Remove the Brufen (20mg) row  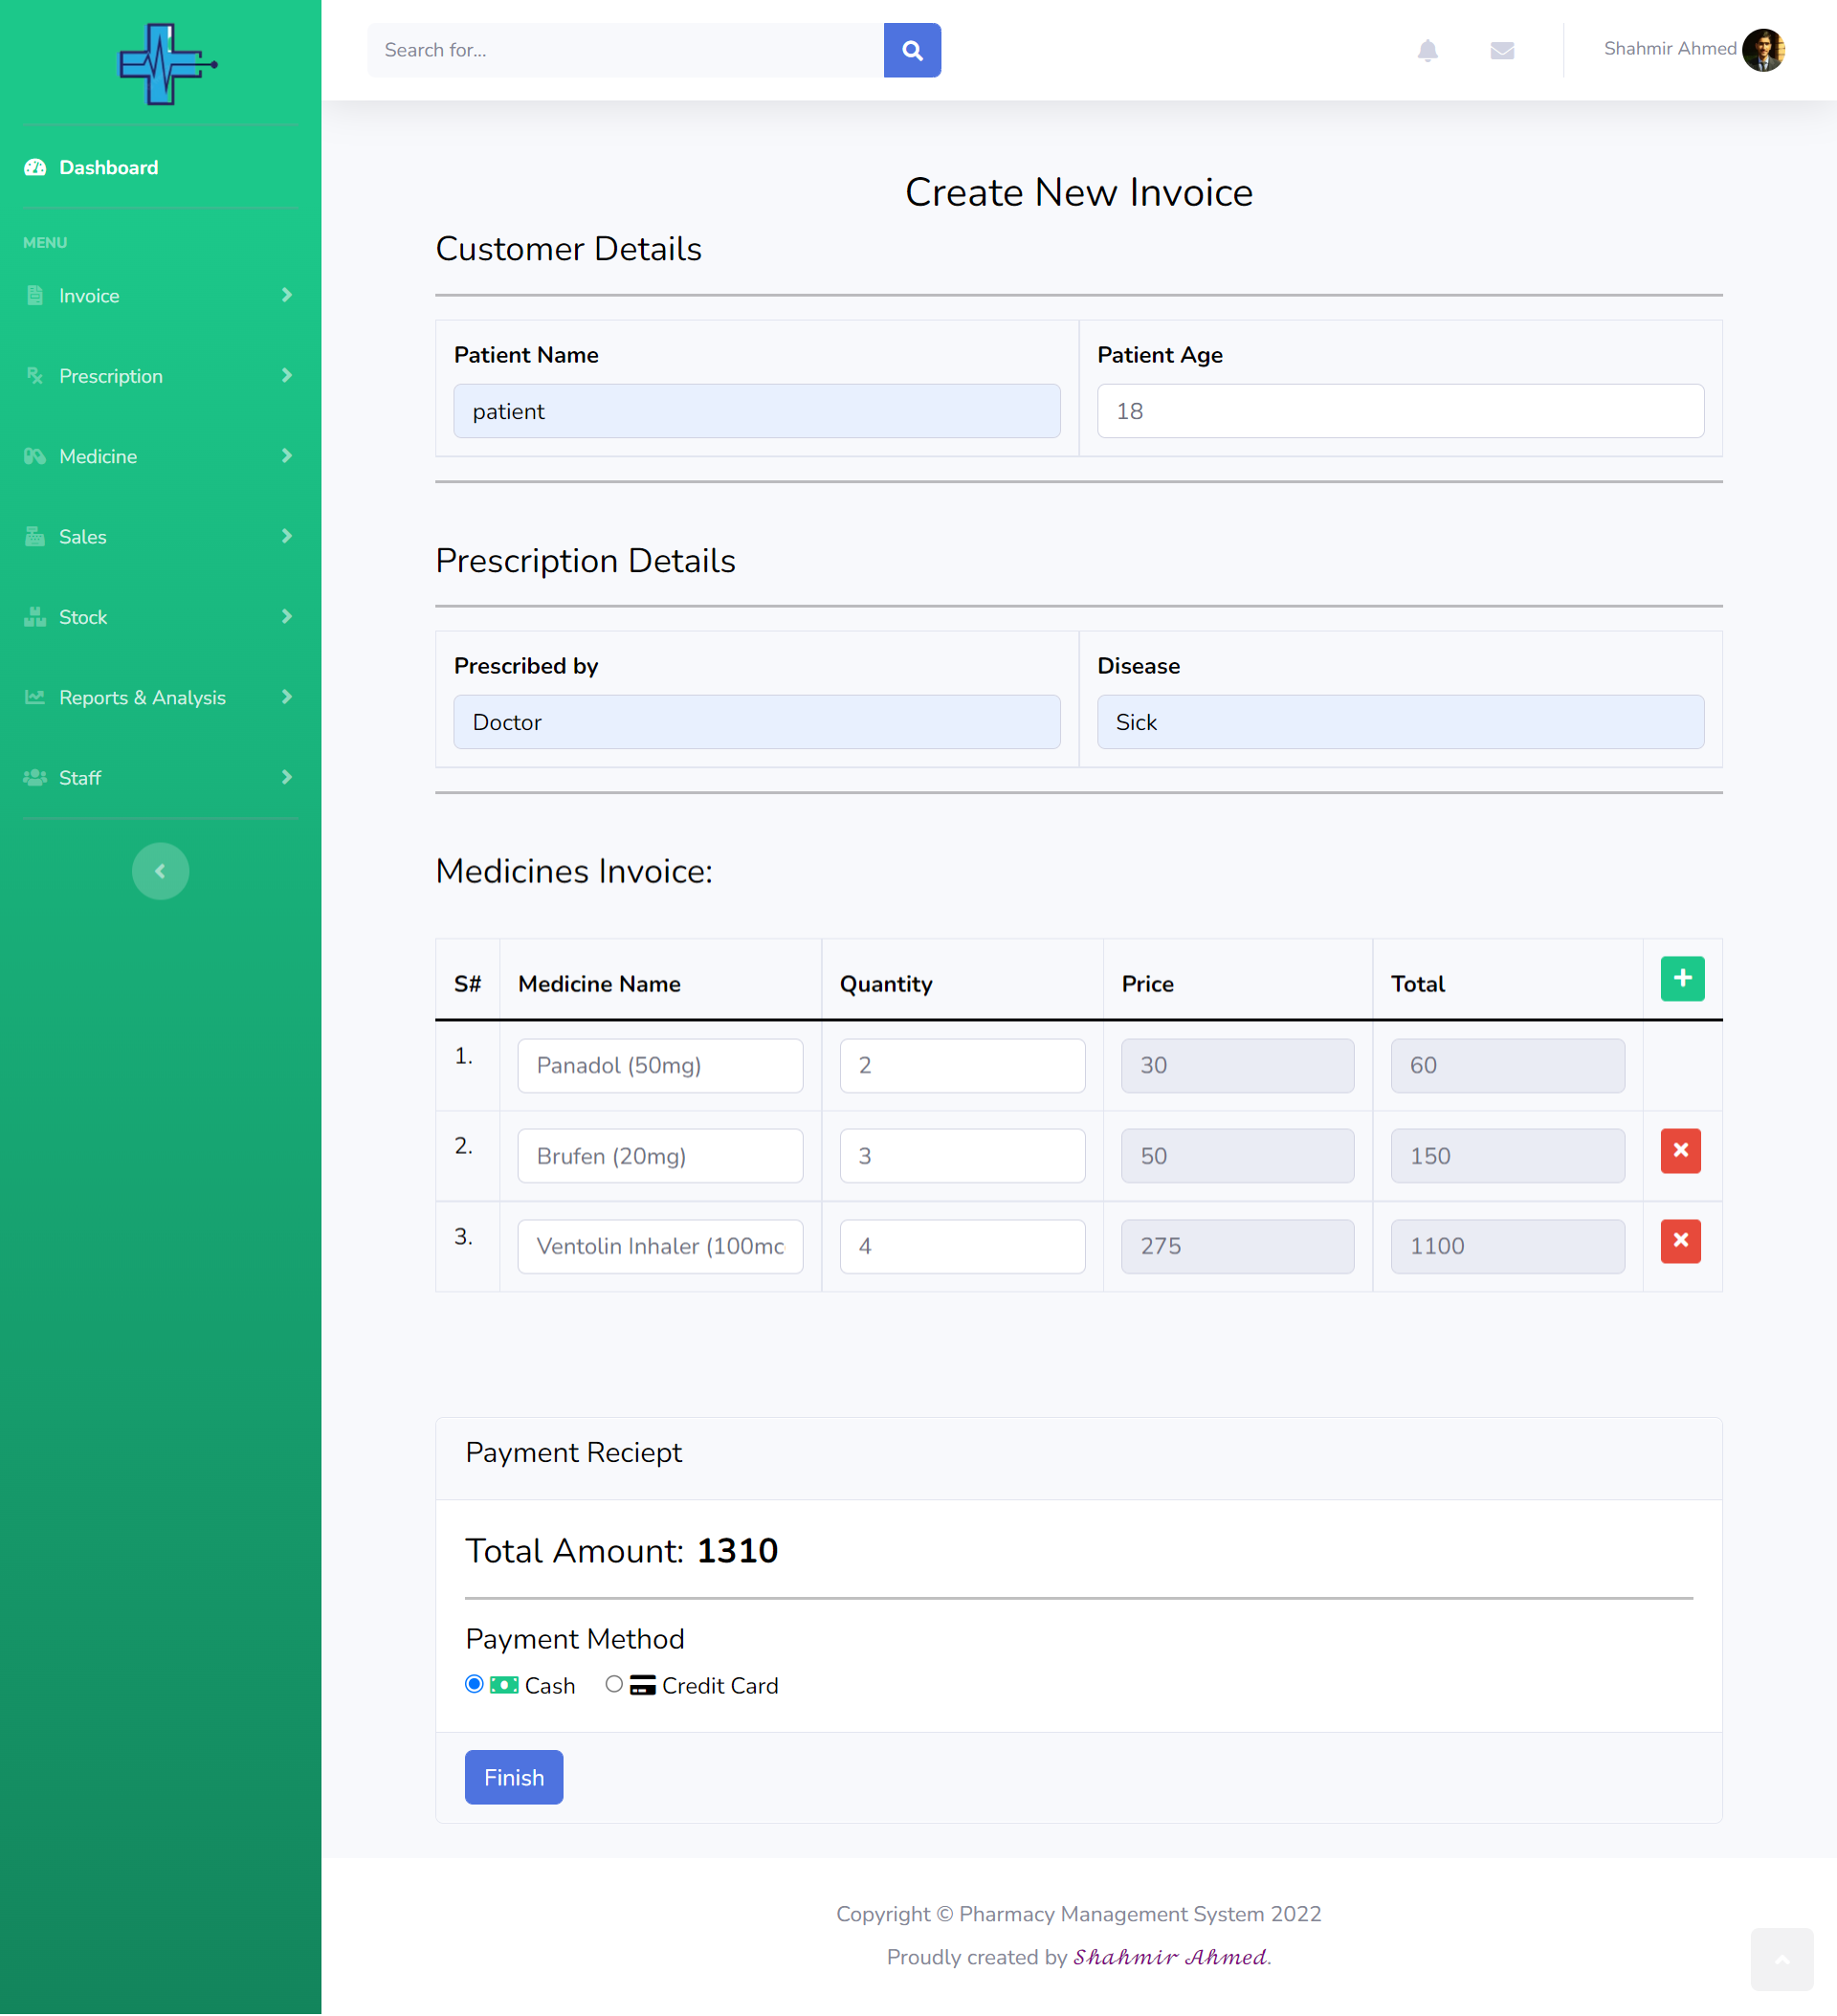pos(1680,1151)
